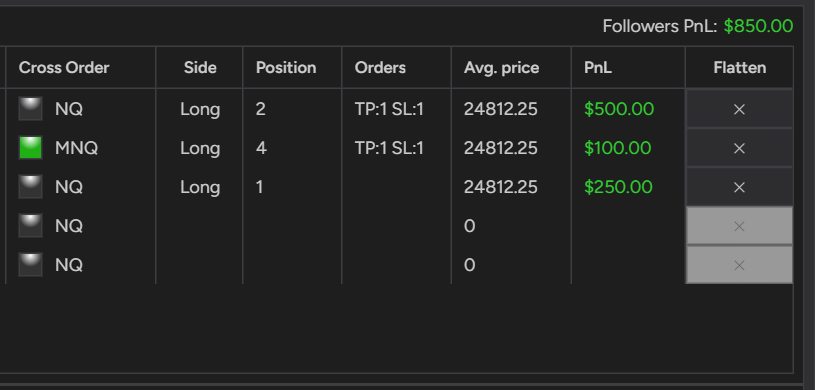Toggle cross order for the NQ Long 2 row
The width and height of the screenshot is (815, 390).
(31, 109)
